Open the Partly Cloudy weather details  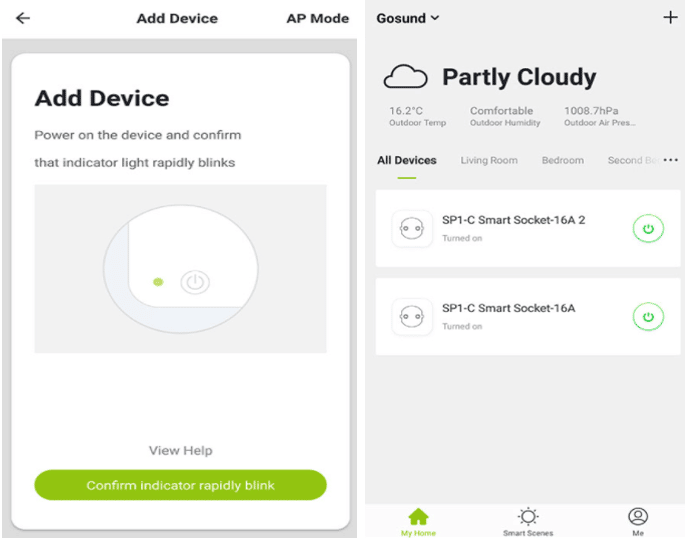coord(519,77)
